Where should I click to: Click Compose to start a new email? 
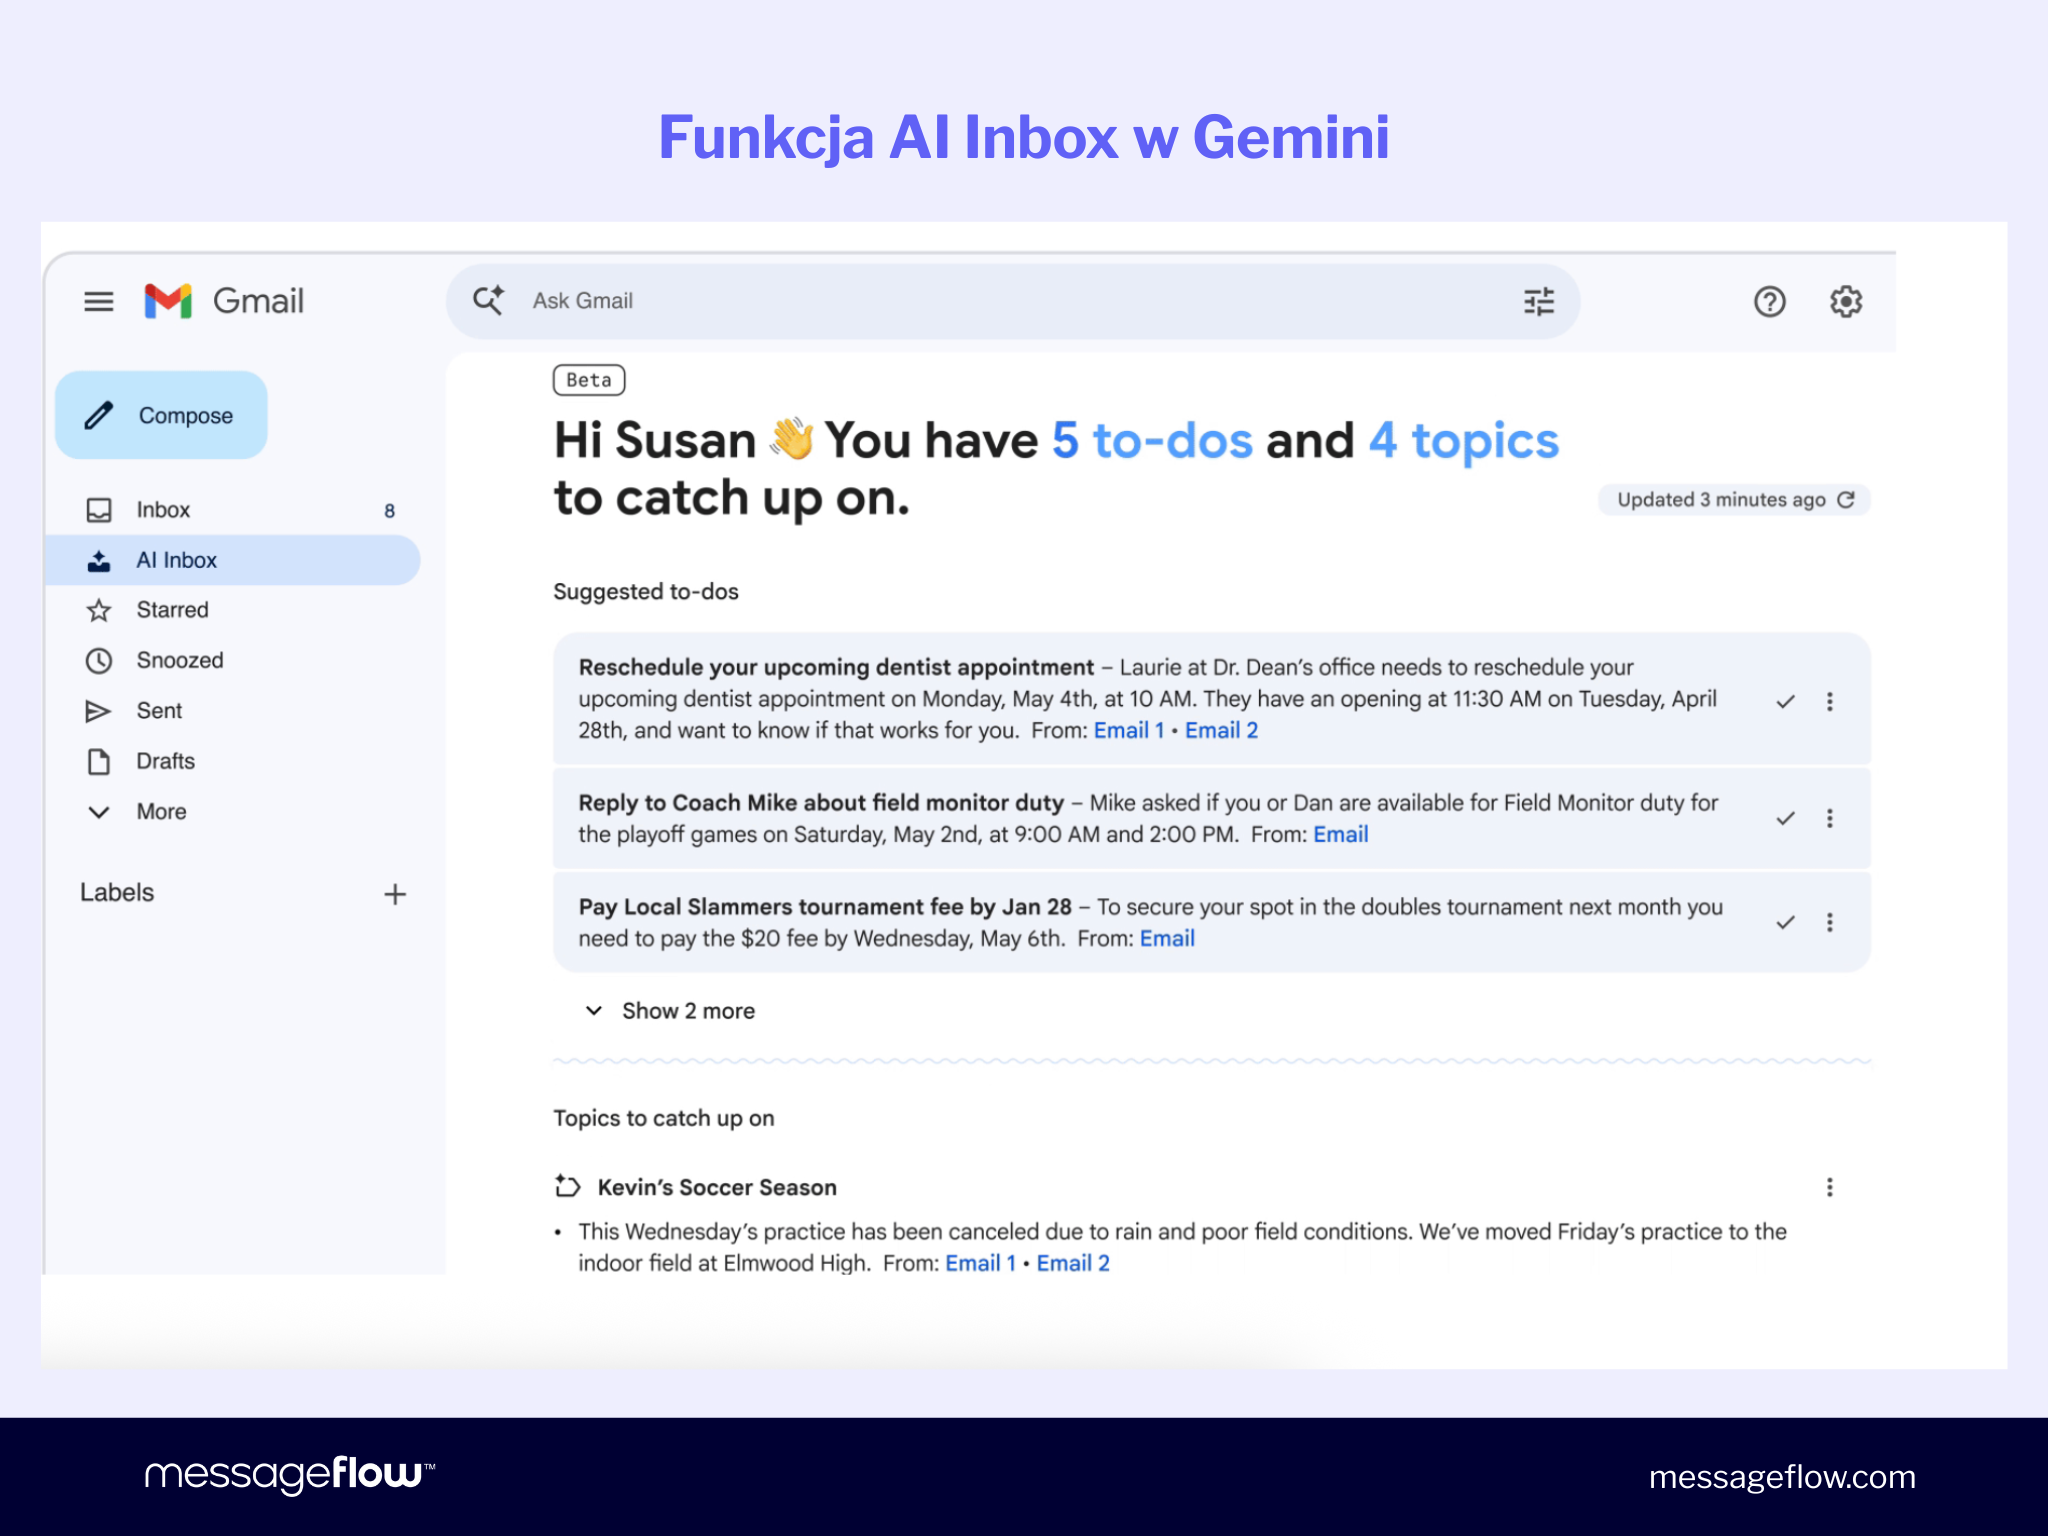[x=161, y=414]
